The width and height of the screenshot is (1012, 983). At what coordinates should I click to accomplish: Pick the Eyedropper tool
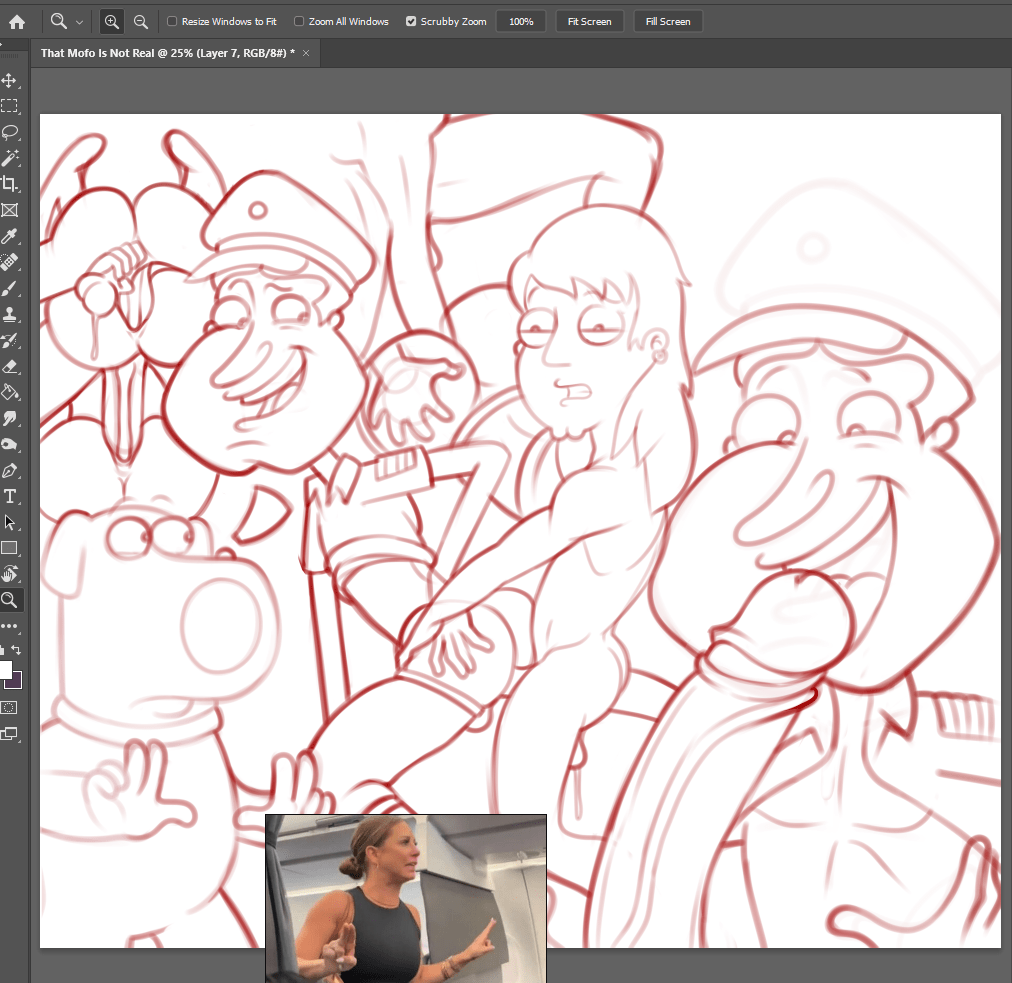click(10, 236)
